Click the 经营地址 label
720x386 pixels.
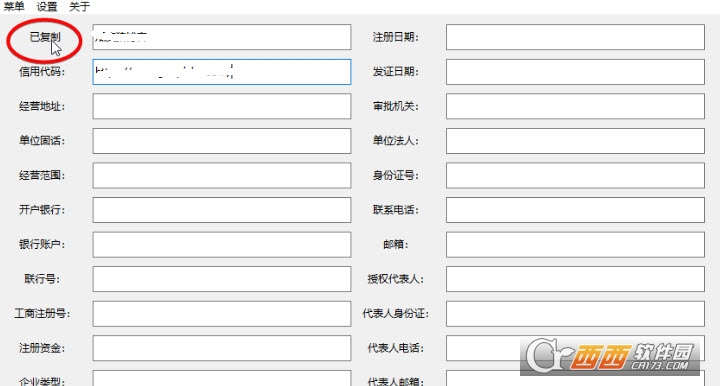pos(42,106)
